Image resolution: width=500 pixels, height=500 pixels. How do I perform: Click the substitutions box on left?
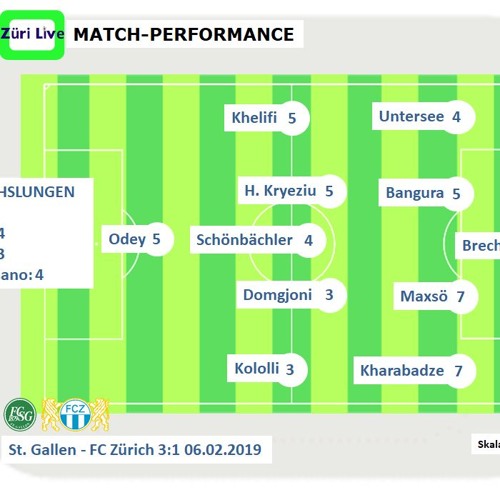click(47, 233)
